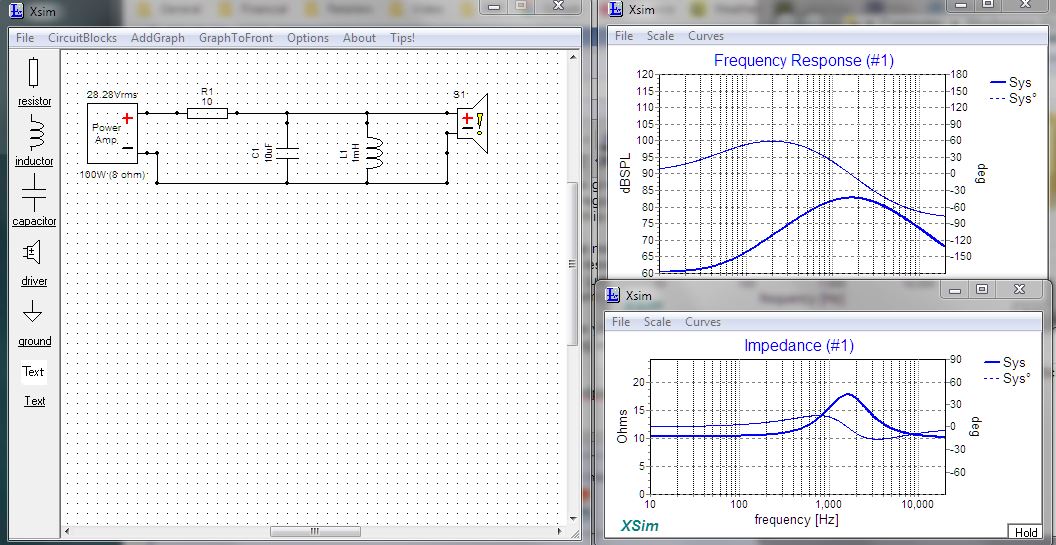Image resolution: width=1056 pixels, height=545 pixels.
Task: Maximize the Impedance window
Action: click(982, 289)
